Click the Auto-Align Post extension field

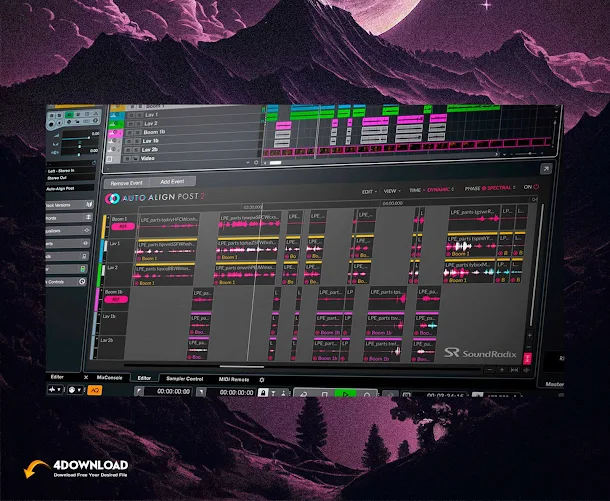70,188
